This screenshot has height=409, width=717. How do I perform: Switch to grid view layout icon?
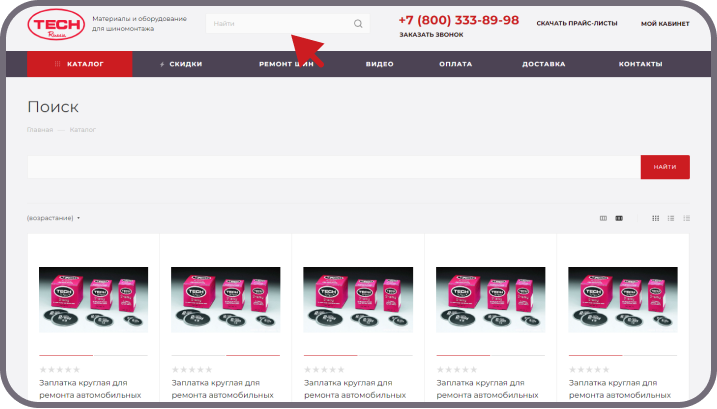click(656, 218)
